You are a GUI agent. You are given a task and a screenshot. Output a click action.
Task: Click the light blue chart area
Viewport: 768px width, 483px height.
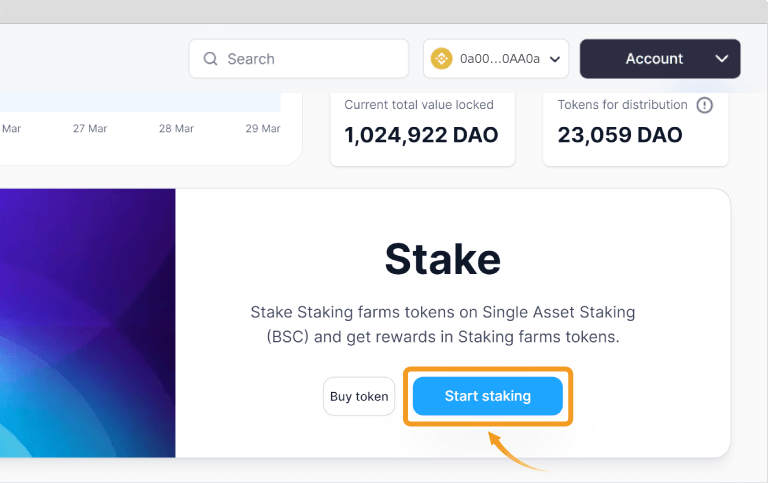140,102
